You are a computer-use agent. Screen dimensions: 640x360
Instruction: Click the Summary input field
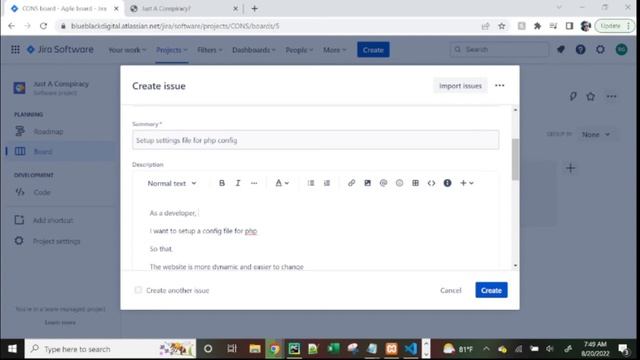pos(316,140)
